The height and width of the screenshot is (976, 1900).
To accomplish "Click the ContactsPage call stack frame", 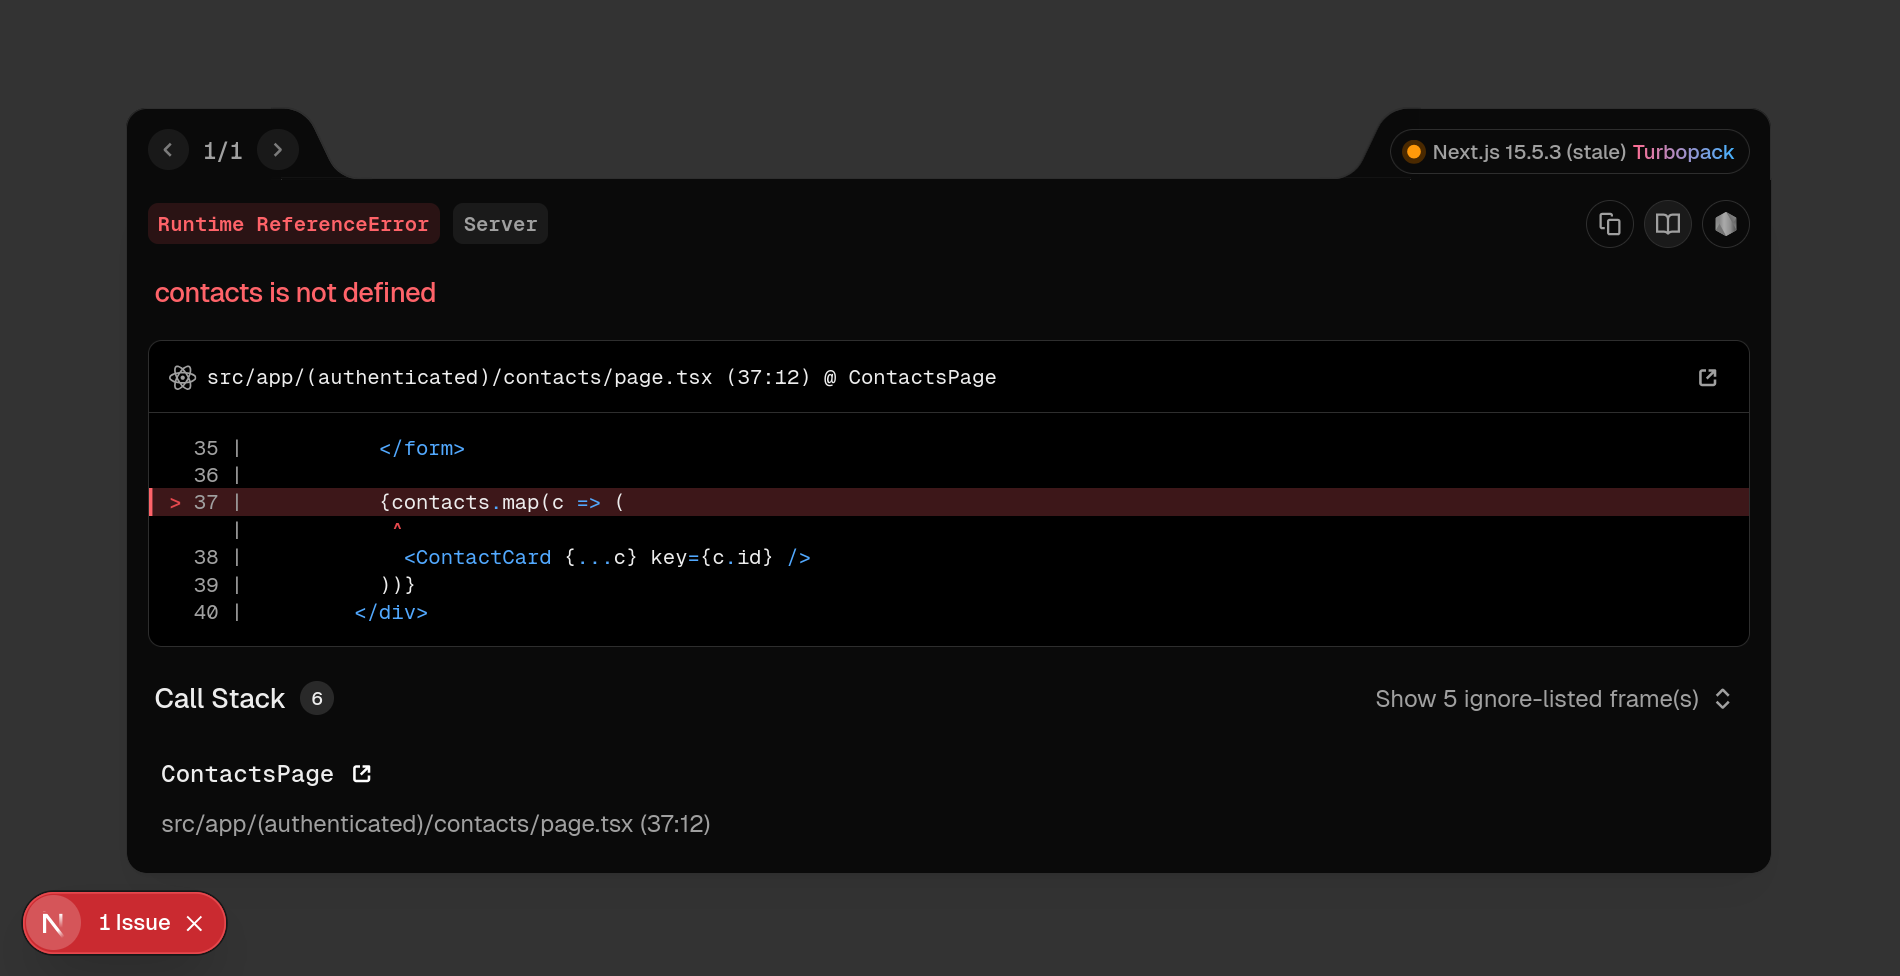I will [x=247, y=774].
